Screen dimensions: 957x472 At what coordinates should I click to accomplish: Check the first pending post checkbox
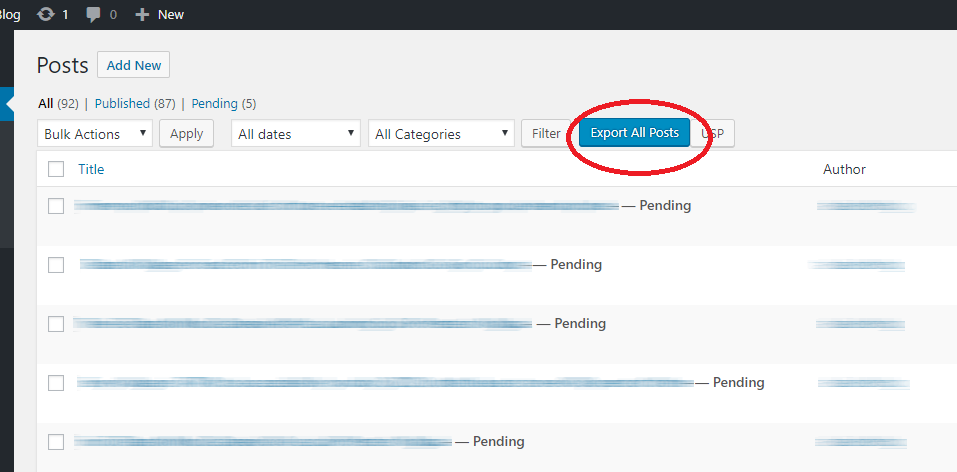[56, 206]
